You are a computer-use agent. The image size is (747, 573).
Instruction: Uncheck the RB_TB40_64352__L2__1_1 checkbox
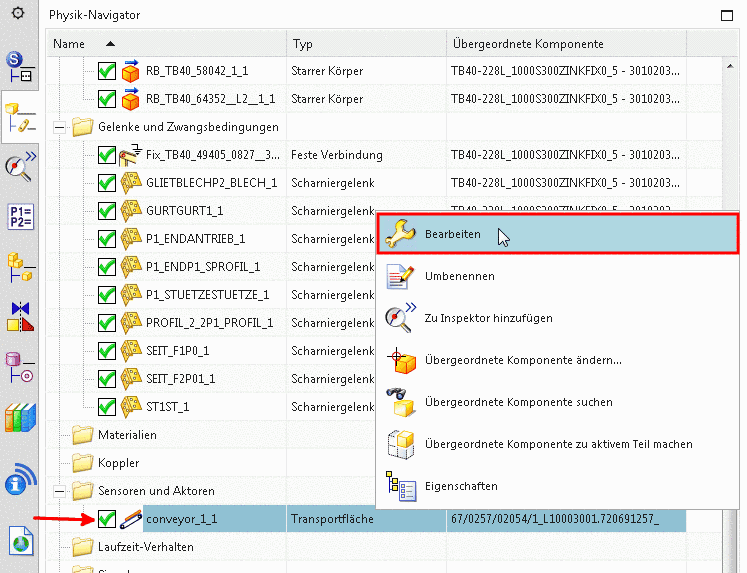(107, 99)
